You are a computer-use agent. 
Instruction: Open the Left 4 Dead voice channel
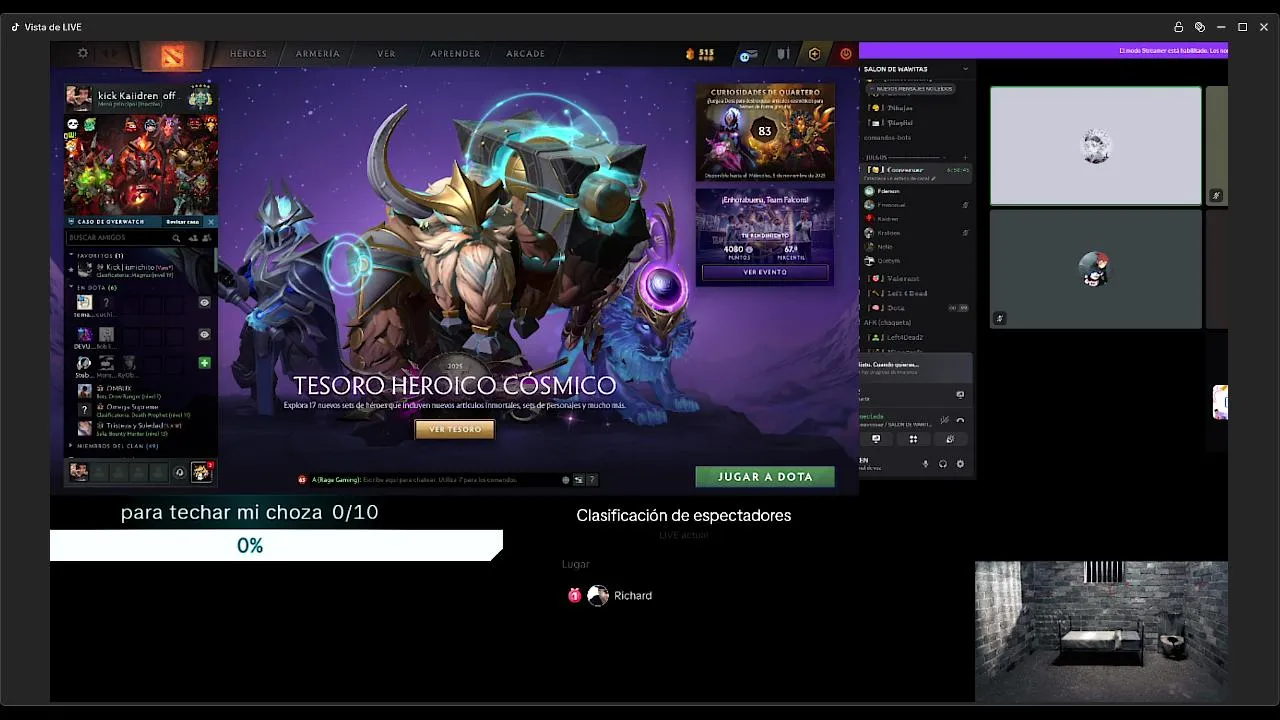pyautogui.click(x=907, y=293)
